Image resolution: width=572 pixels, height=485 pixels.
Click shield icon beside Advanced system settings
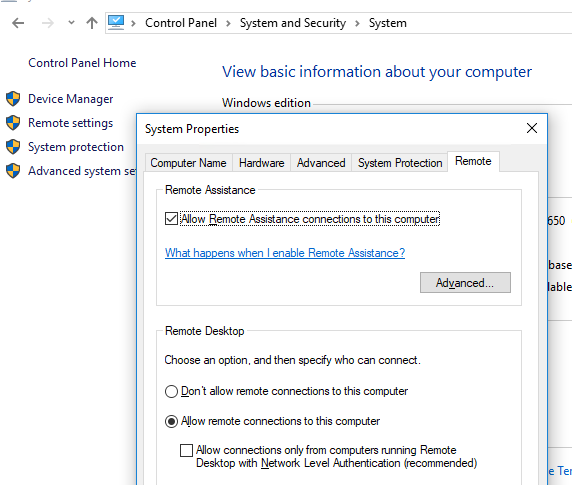pyautogui.click(x=13, y=171)
